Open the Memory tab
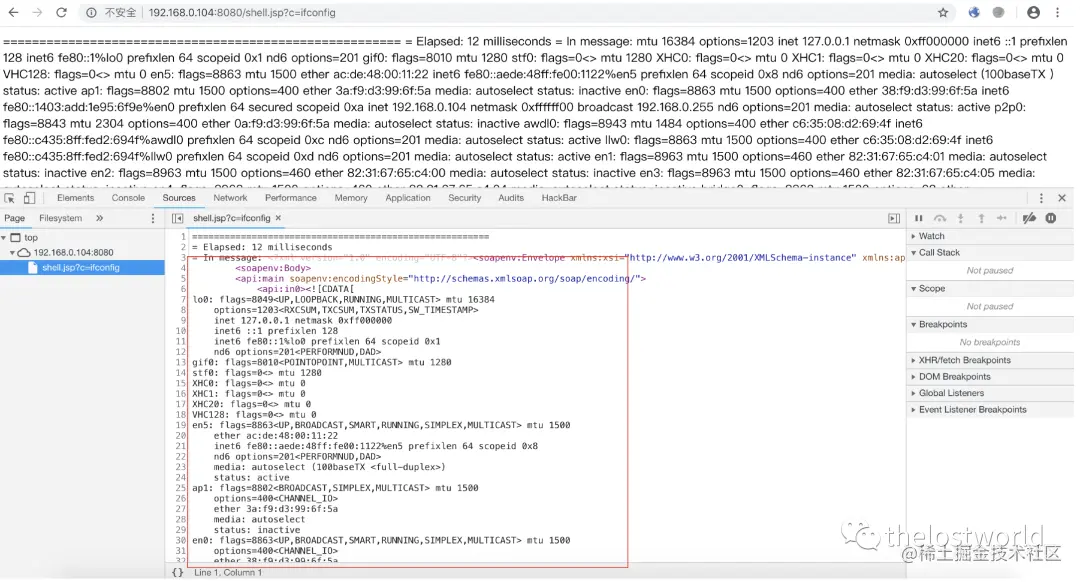Viewport: 1080px width, 582px height. (351, 198)
